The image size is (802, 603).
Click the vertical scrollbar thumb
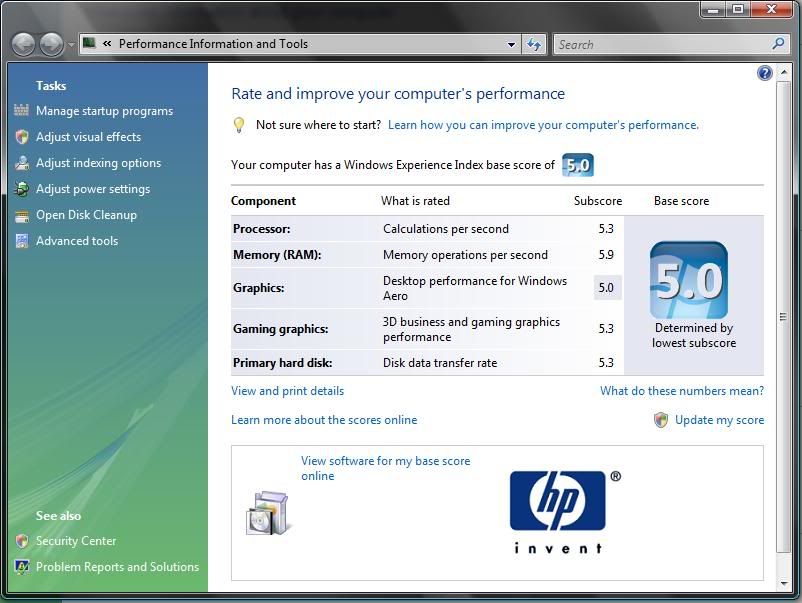coord(784,317)
